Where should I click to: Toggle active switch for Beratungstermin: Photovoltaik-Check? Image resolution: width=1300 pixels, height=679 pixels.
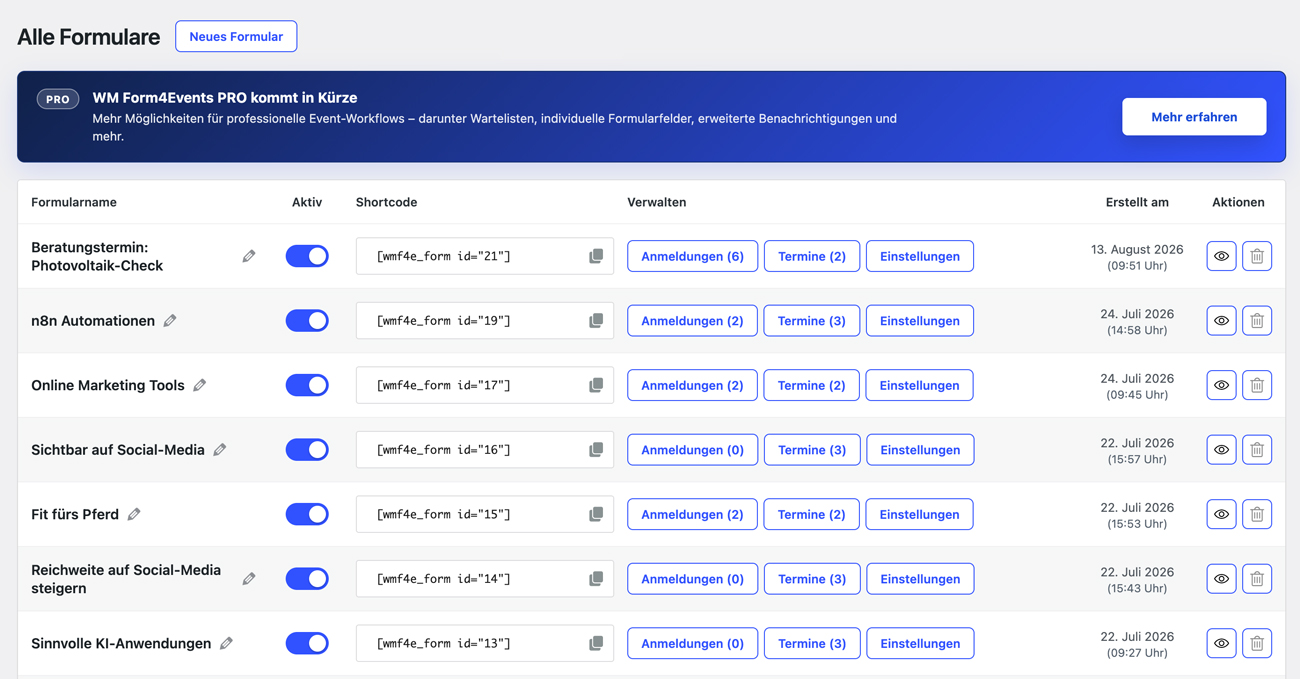[x=307, y=256]
